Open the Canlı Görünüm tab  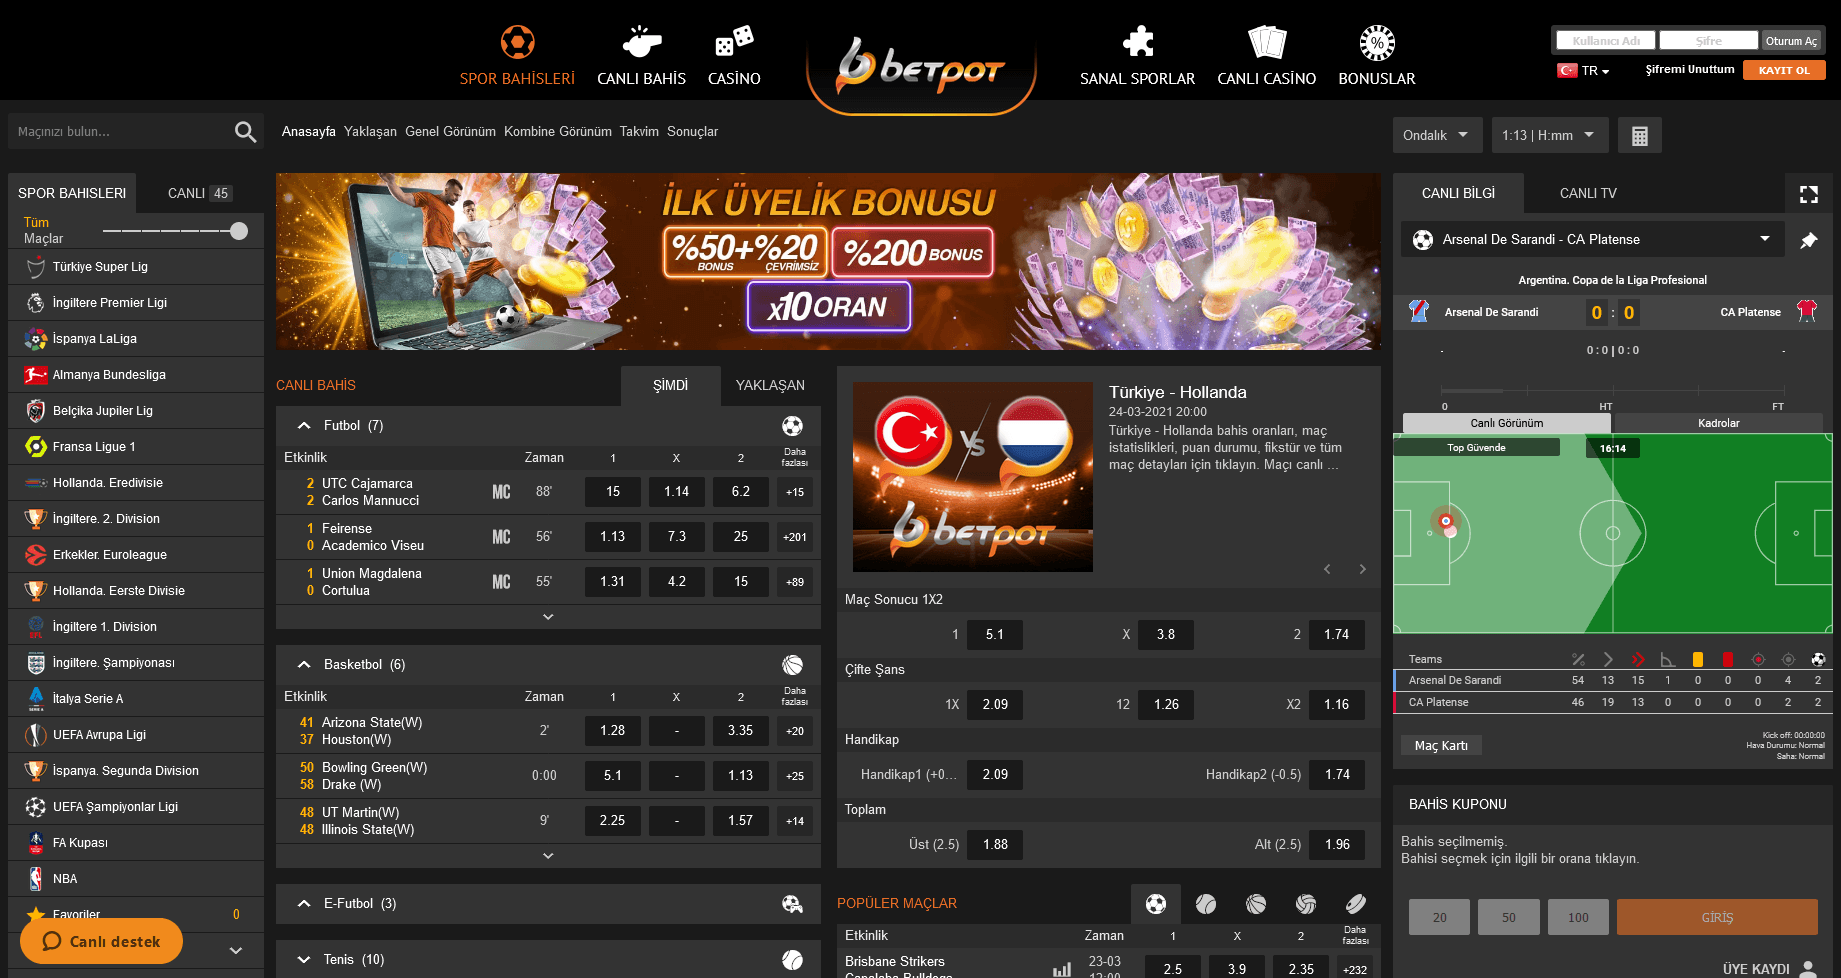(1506, 423)
